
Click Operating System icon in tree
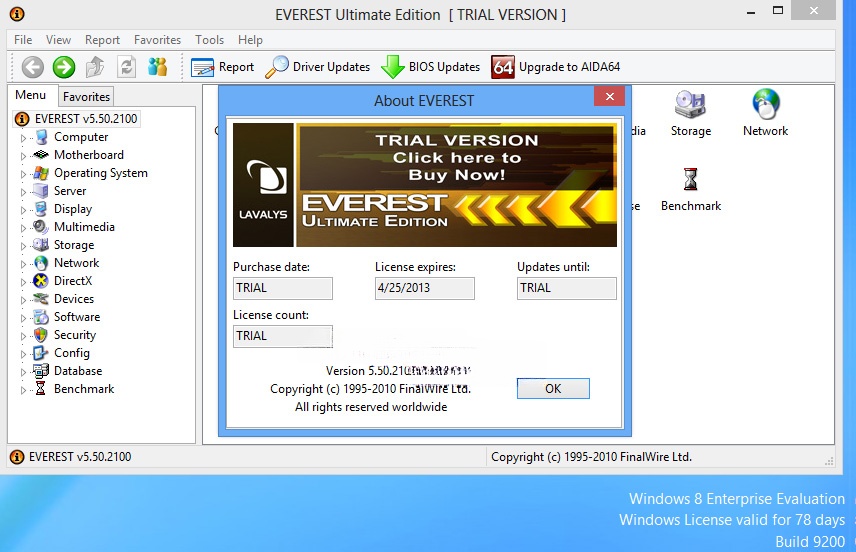click(41, 173)
